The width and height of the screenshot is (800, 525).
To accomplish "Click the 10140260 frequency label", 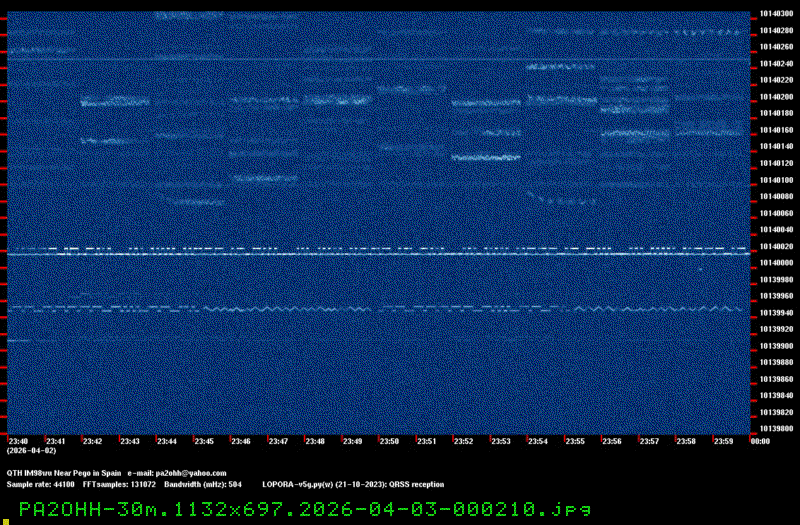I will pos(777,47).
